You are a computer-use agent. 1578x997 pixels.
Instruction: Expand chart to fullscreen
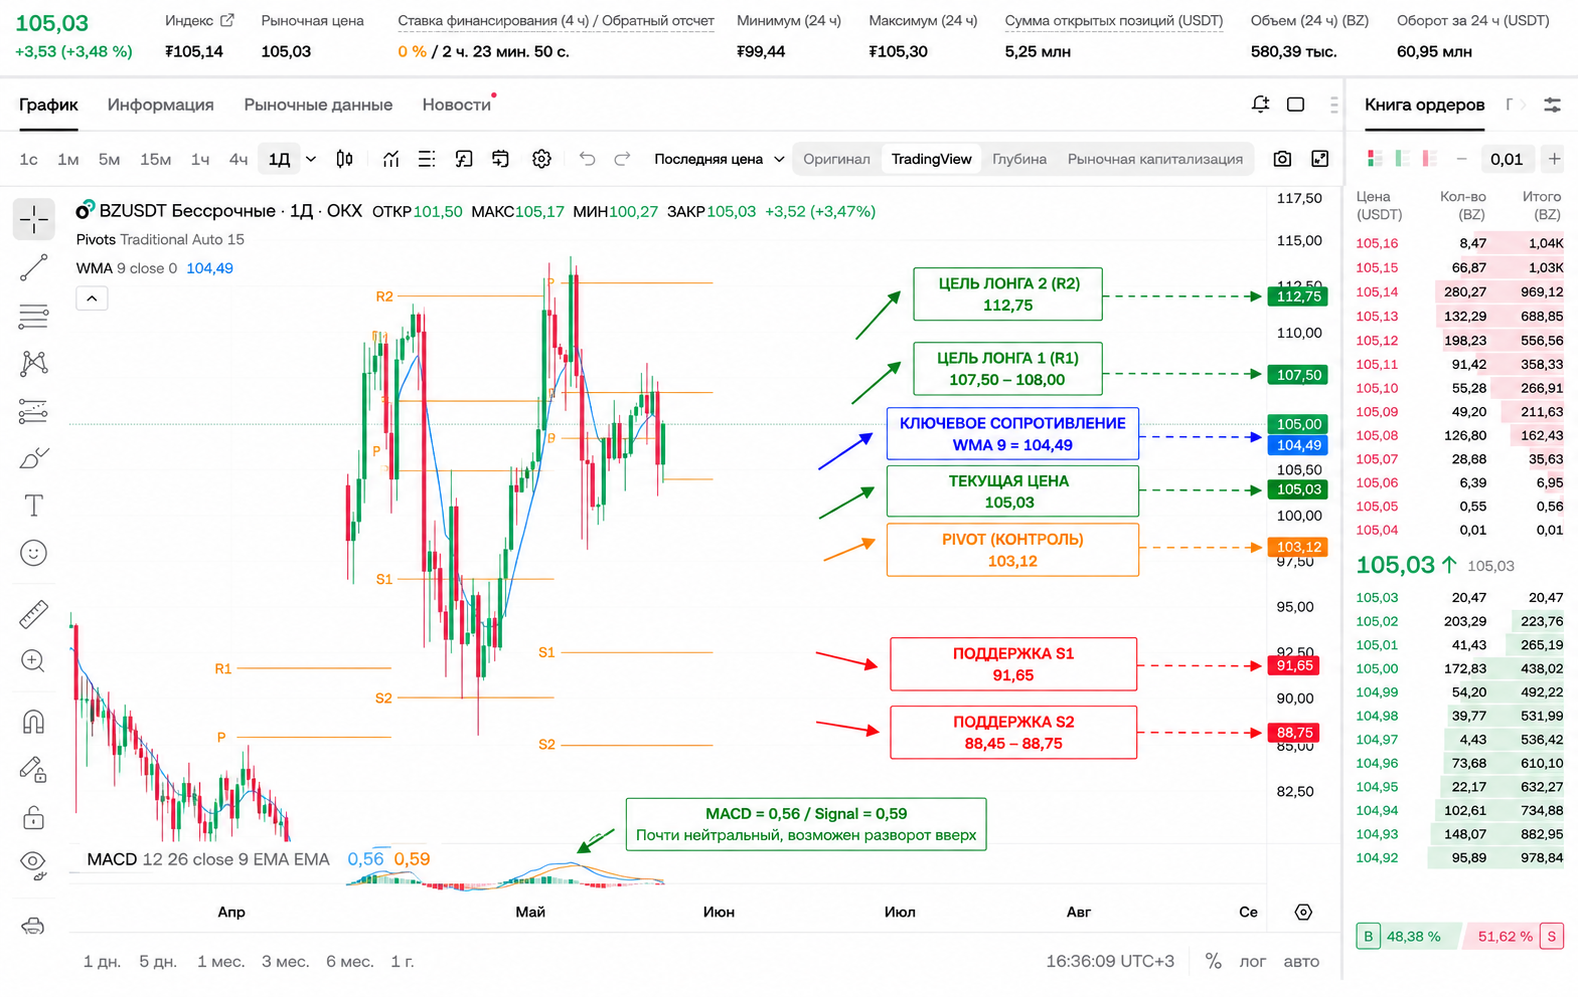(x=1320, y=159)
